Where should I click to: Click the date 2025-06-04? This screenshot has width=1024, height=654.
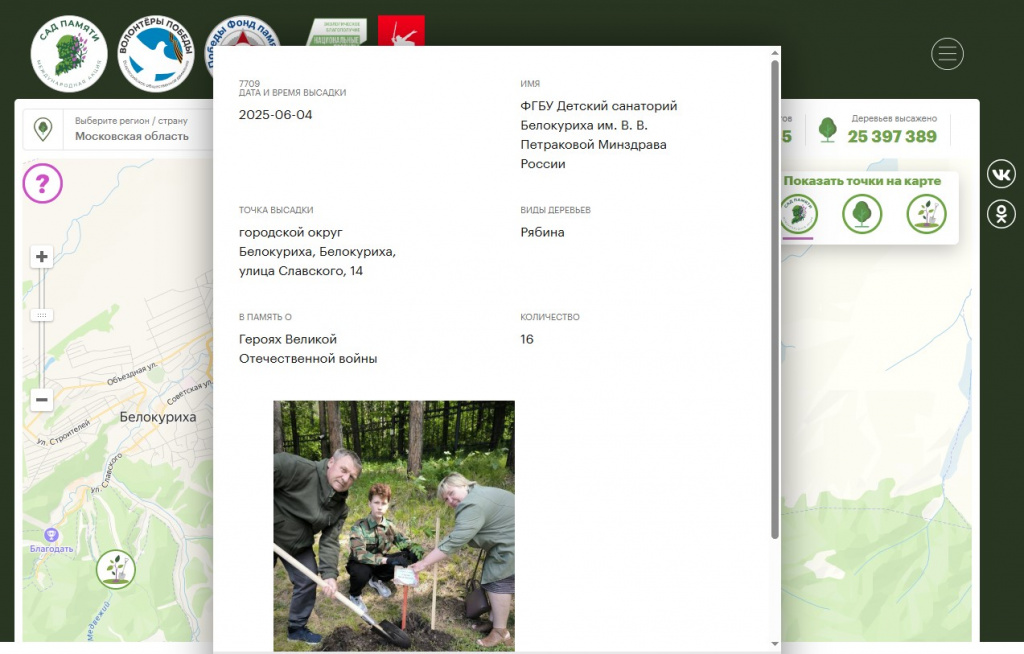276,115
